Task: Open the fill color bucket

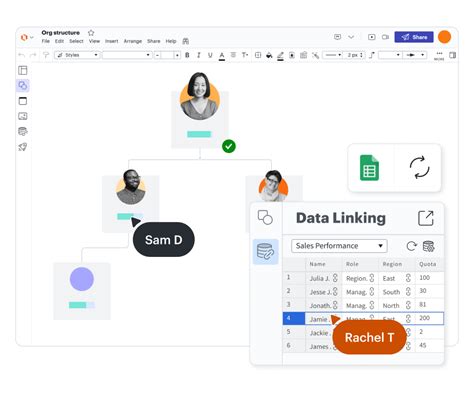Action: (x=269, y=55)
